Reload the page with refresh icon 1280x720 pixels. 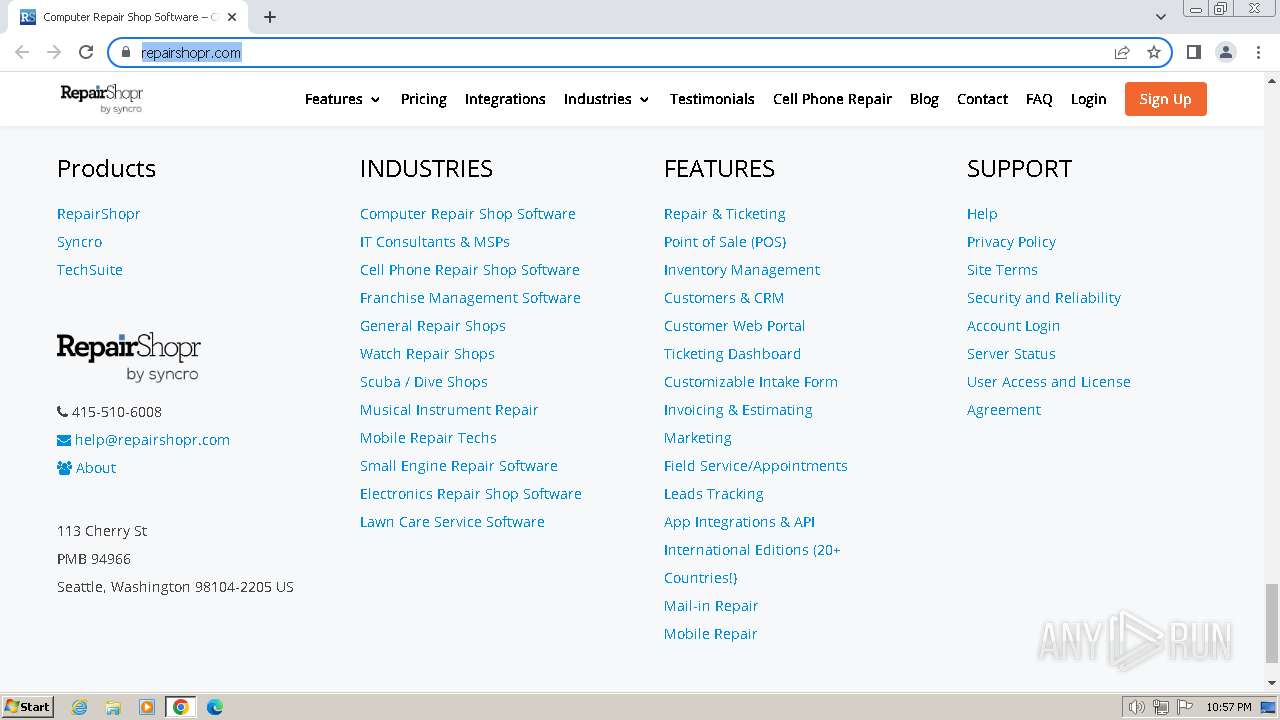coord(86,52)
